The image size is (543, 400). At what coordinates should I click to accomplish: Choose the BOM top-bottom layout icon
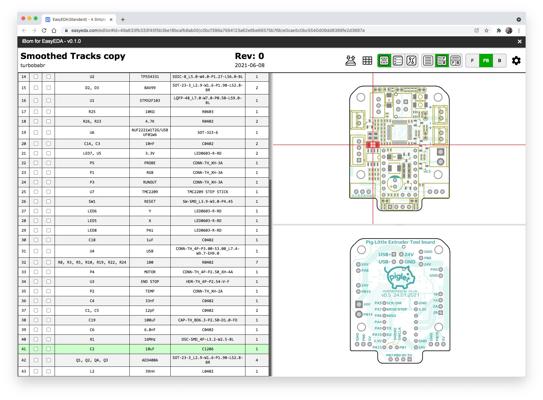pos(455,61)
